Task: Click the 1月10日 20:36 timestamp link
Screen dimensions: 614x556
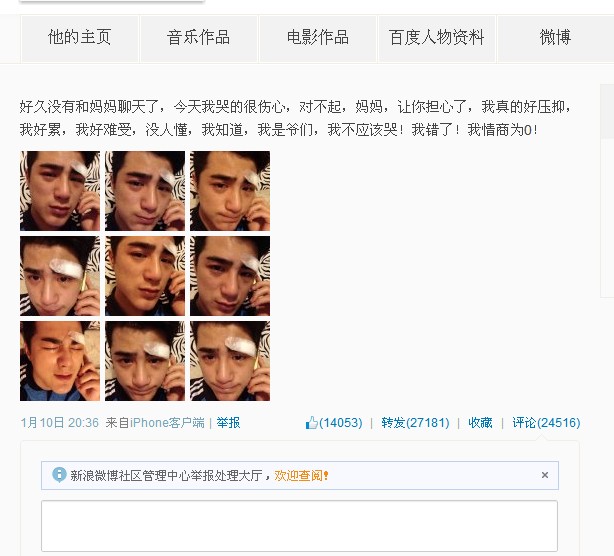Action: tap(60, 423)
